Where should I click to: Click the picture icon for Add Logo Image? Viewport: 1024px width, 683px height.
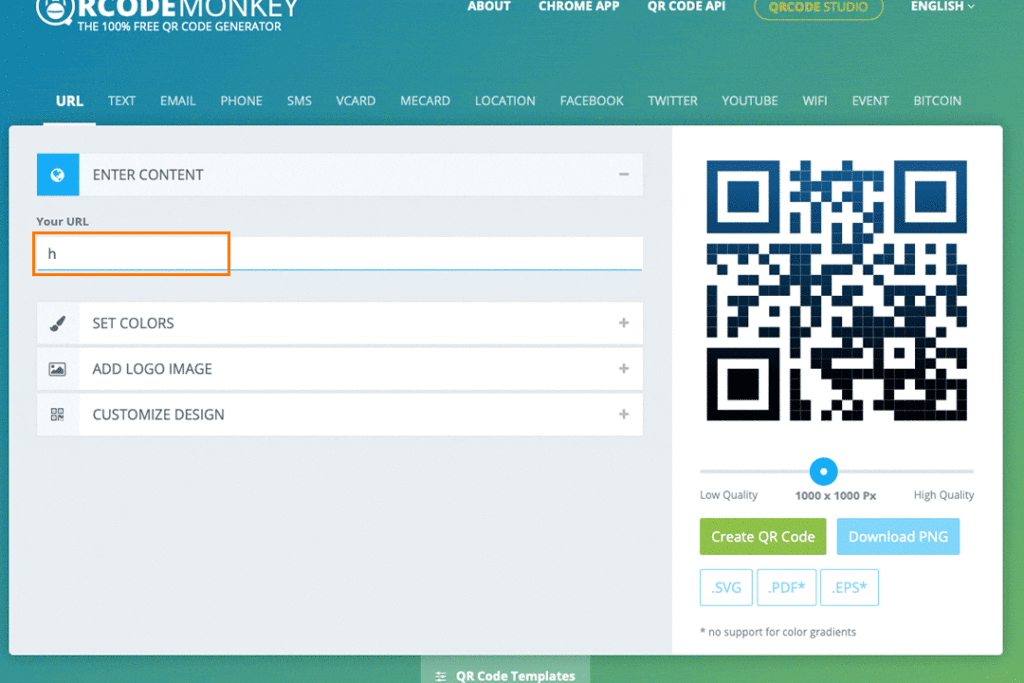coord(57,369)
